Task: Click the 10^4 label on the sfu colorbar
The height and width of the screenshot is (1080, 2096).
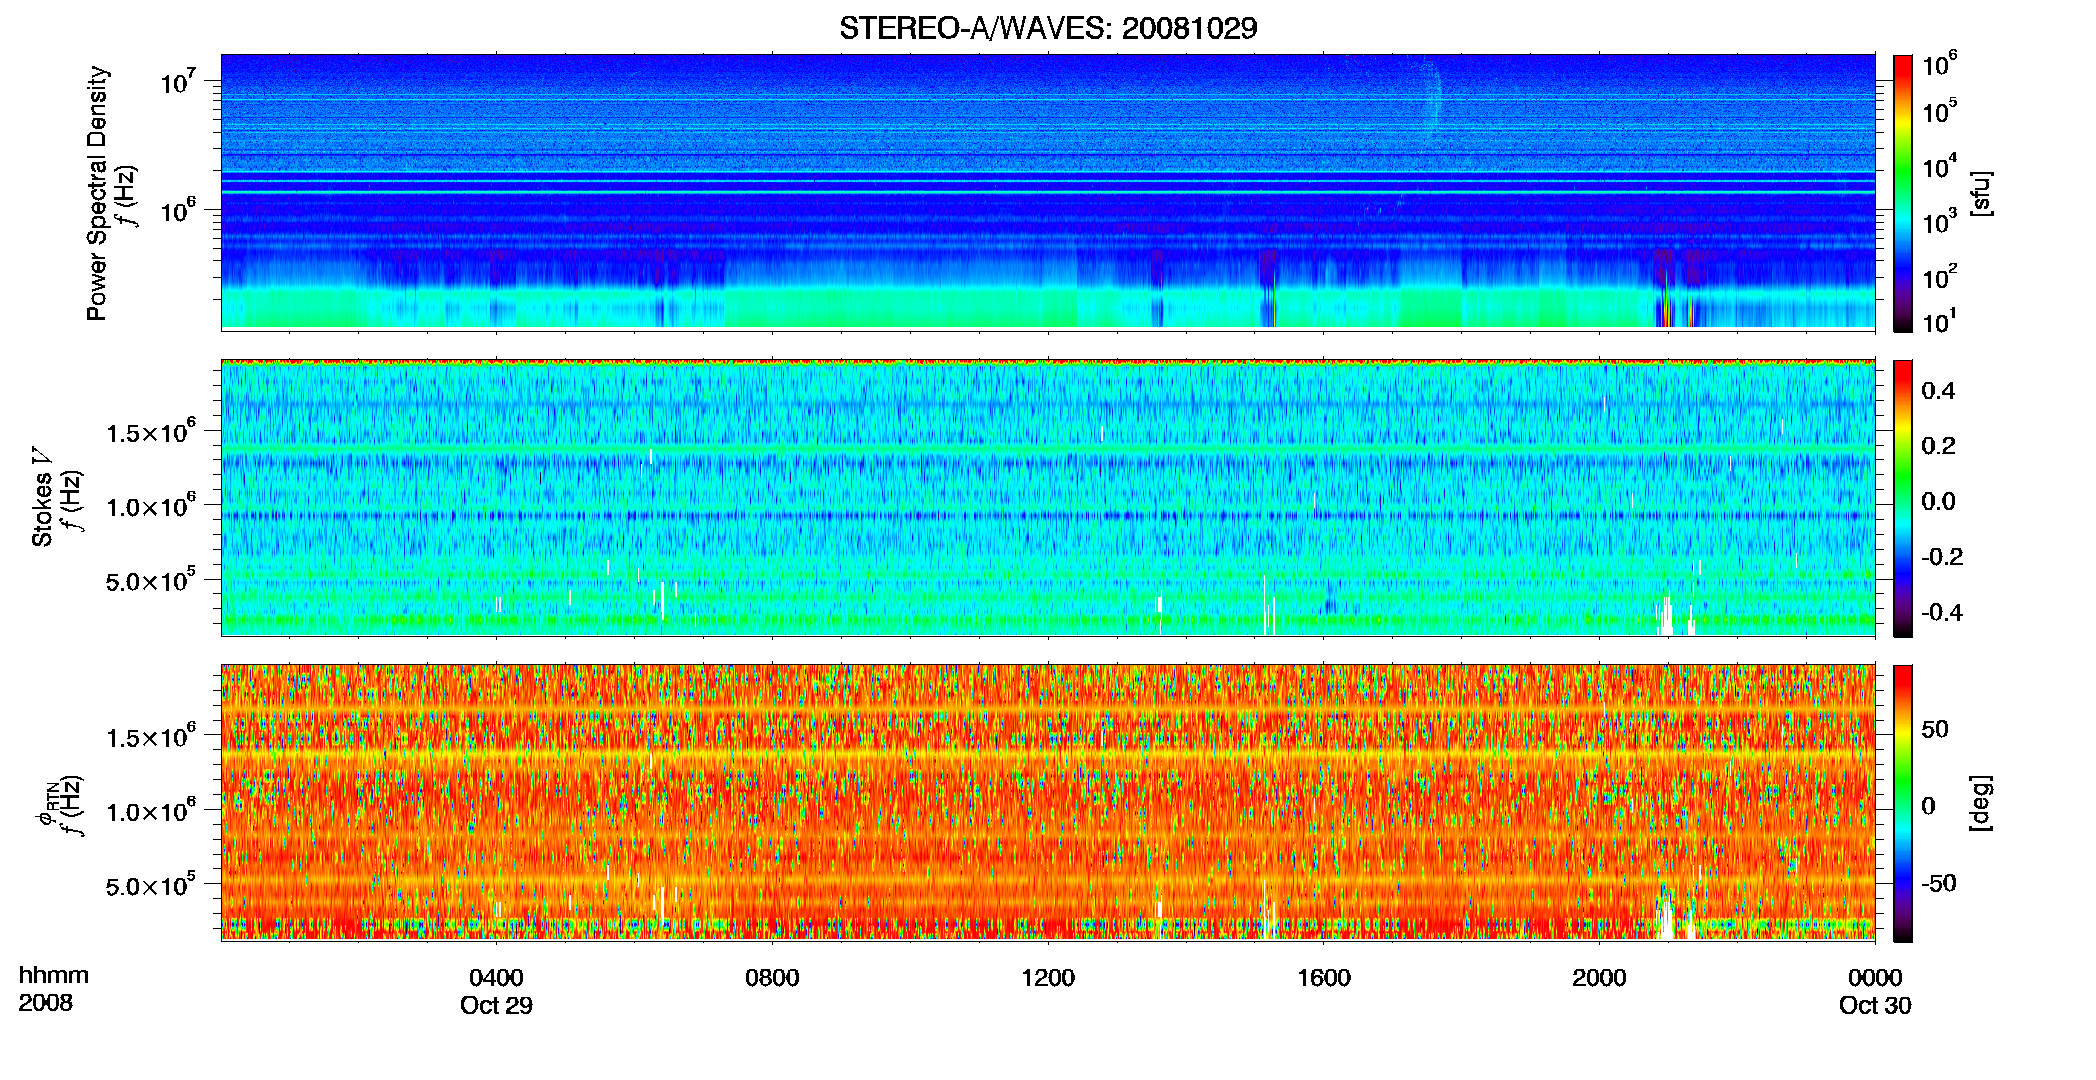Action: 1939,167
